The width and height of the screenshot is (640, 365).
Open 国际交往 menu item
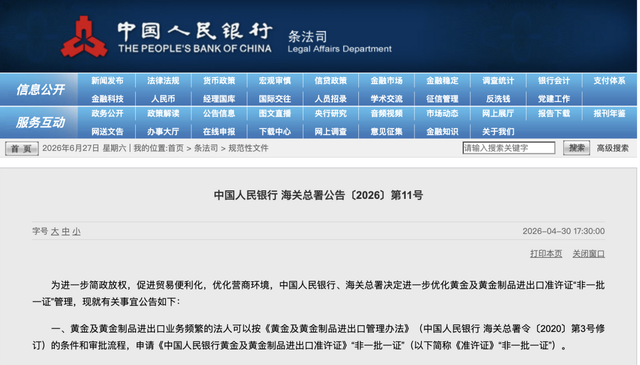click(x=275, y=99)
